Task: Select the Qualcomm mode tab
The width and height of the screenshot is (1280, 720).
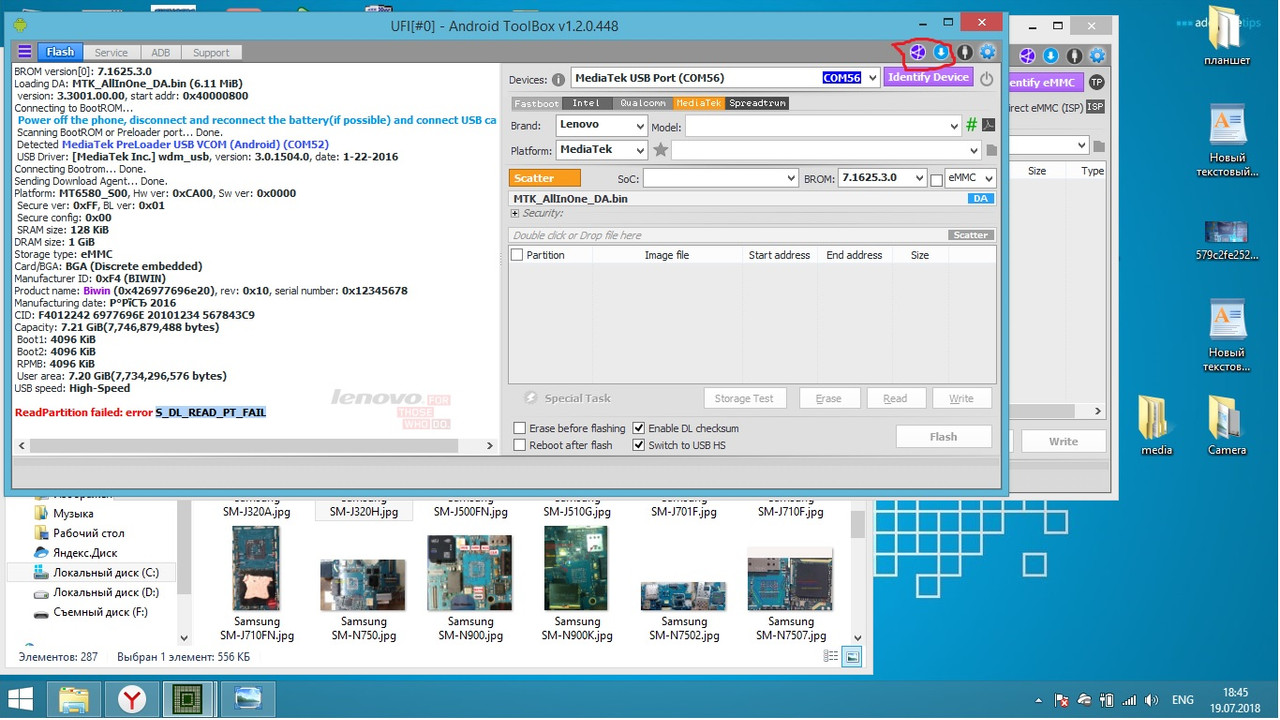Action: click(x=642, y=103)
